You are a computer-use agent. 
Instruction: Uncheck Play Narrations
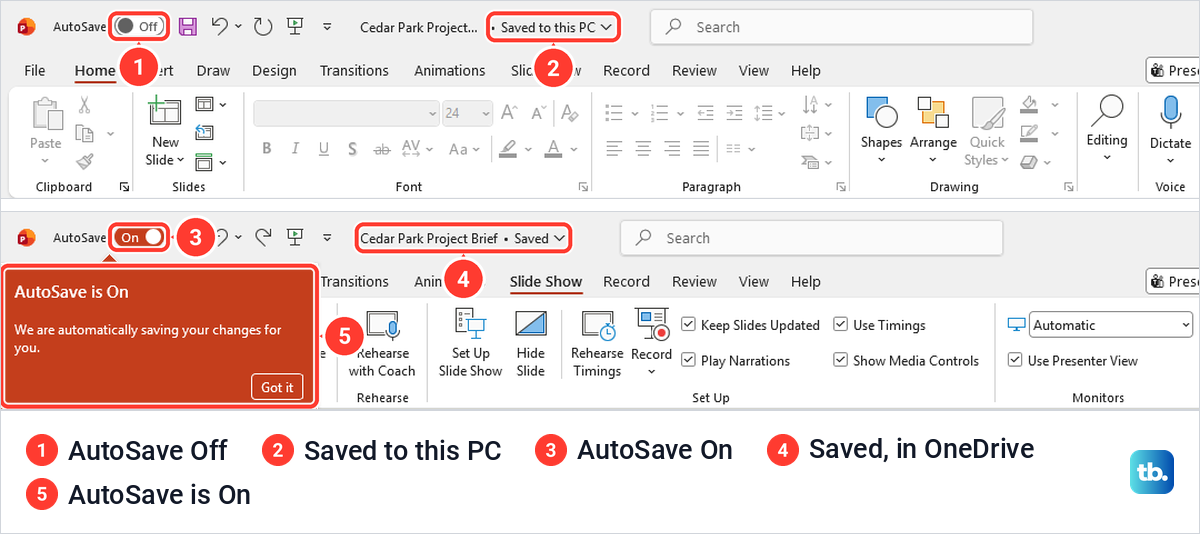tap(689, 361)
